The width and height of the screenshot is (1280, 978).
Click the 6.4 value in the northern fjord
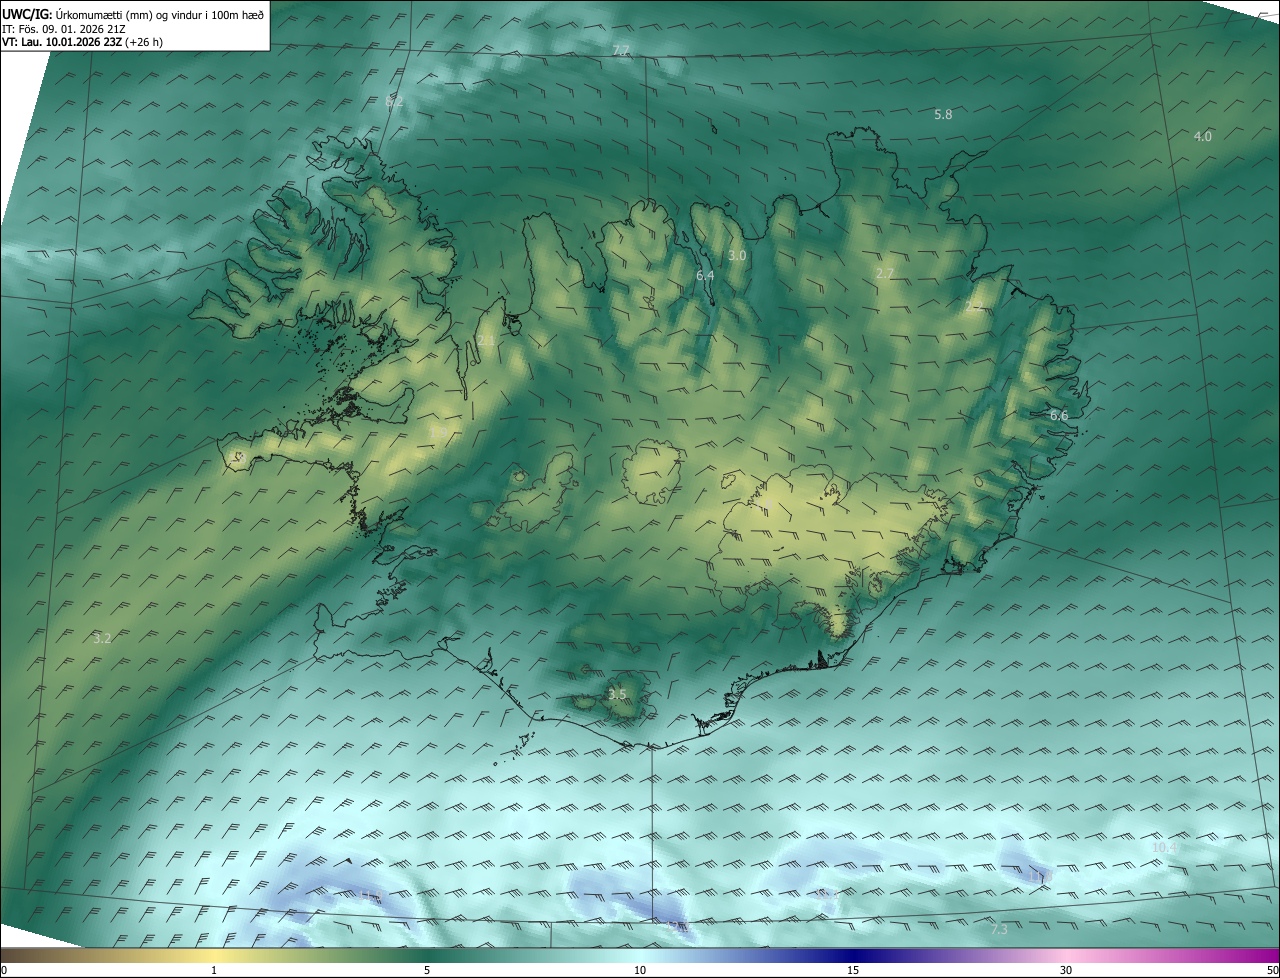[705, 275]
